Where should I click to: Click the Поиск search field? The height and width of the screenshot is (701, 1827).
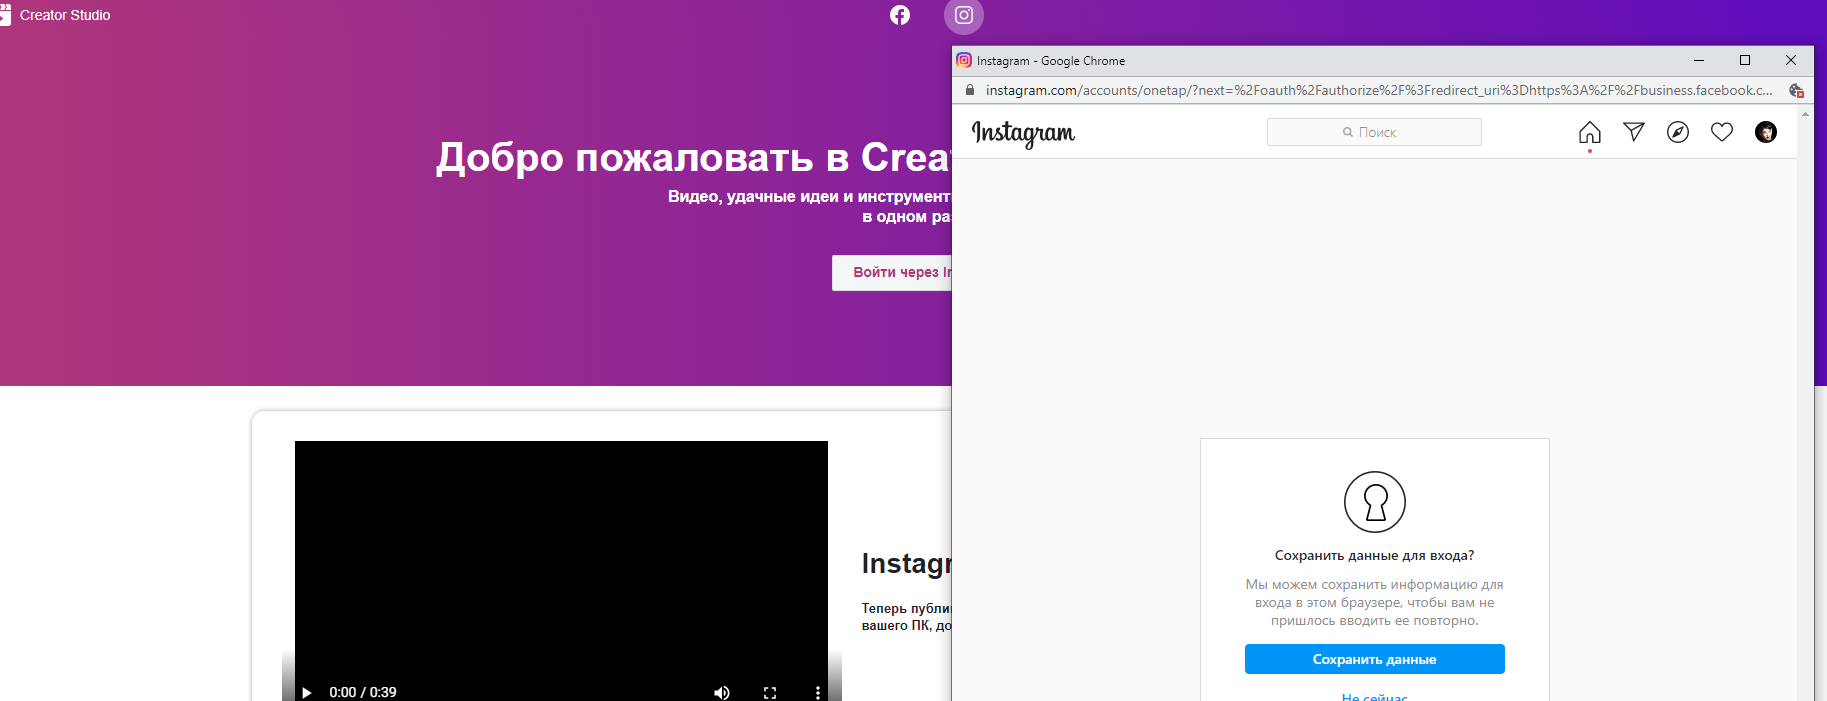(x=1373, y=132)
